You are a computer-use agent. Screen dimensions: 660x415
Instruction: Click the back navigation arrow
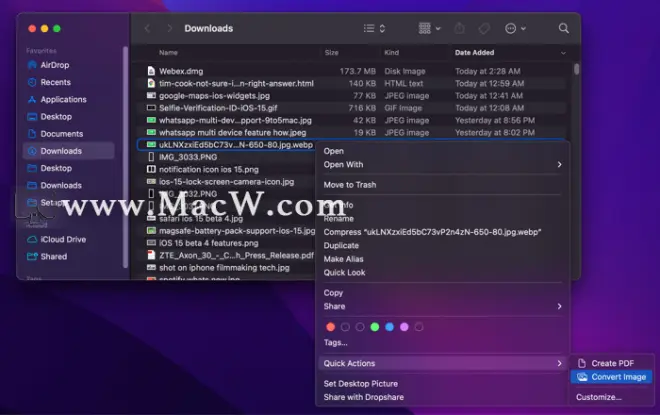tap(147, 28)
